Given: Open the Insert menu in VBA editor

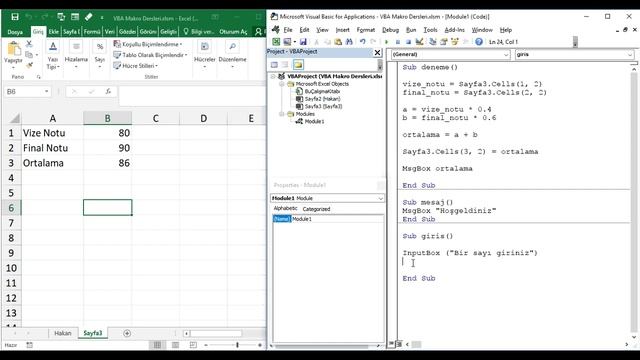Looking at the screenshot, I should (342, 30).
